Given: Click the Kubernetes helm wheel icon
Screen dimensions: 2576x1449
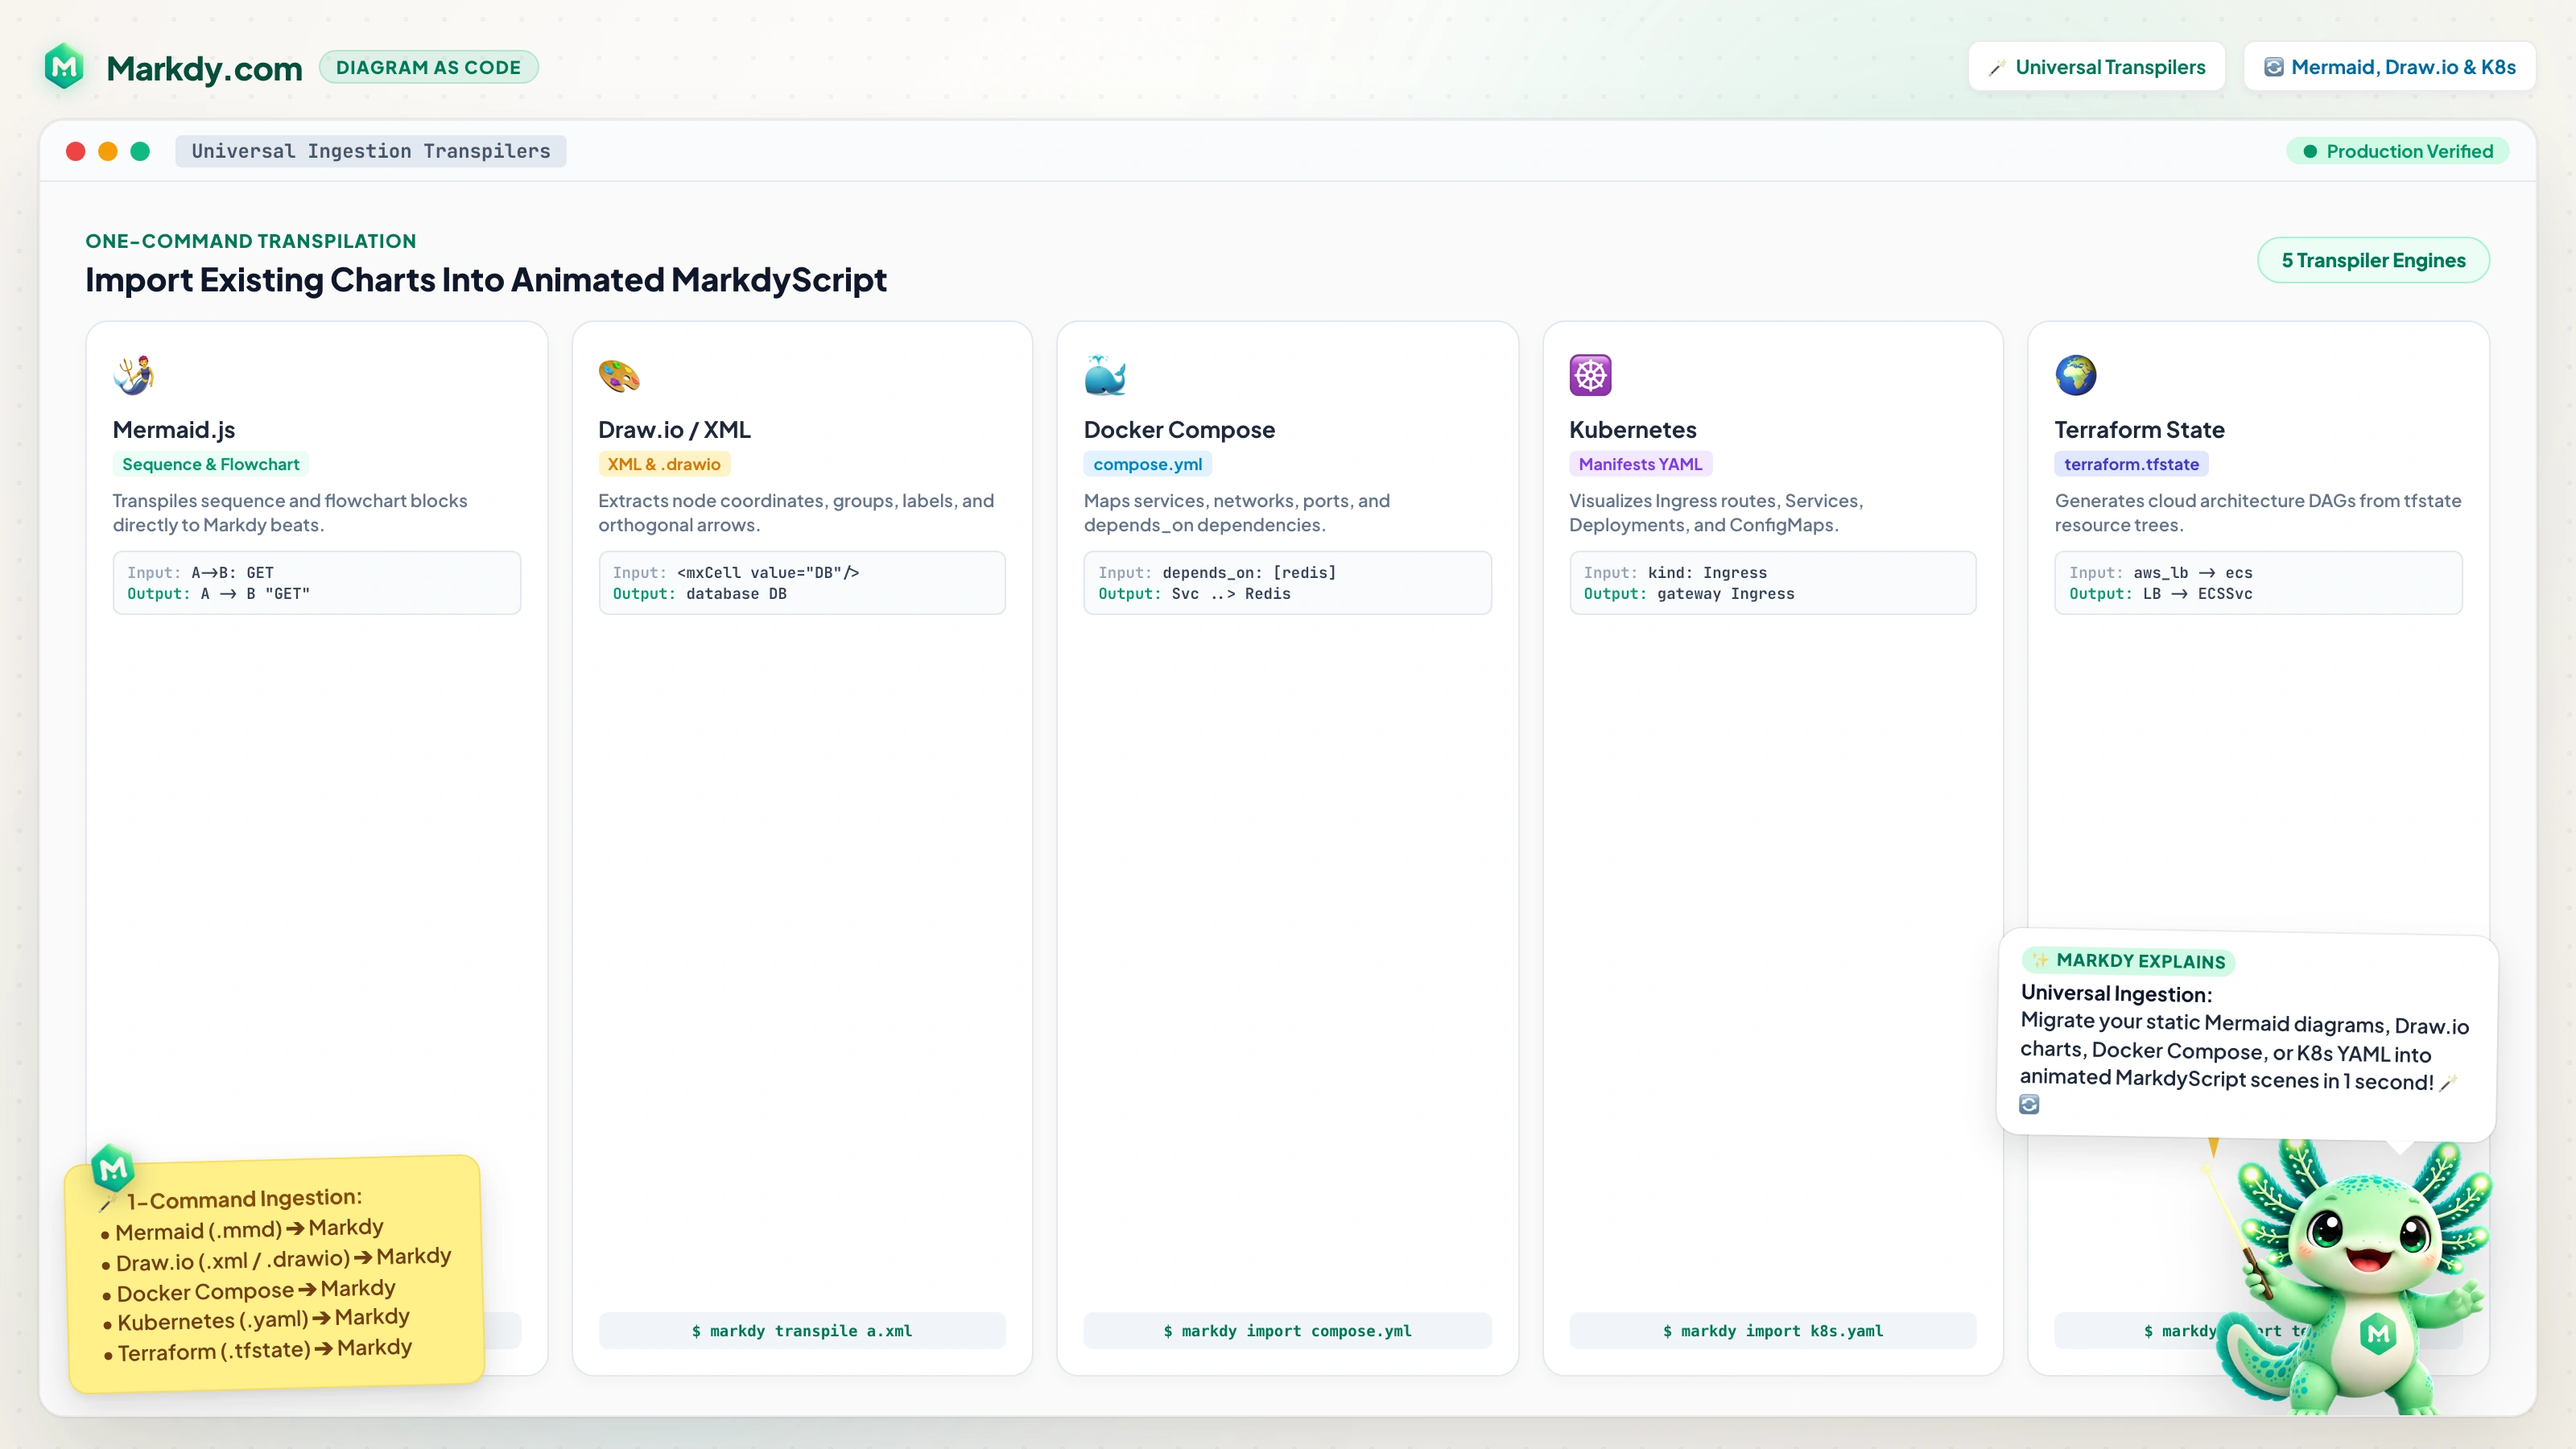Looking at the screenshot, I should [x=1590, y=375].
